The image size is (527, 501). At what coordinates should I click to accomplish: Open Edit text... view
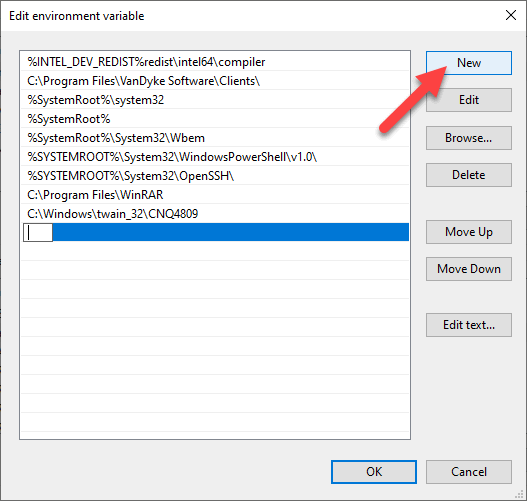coord(469,325)
